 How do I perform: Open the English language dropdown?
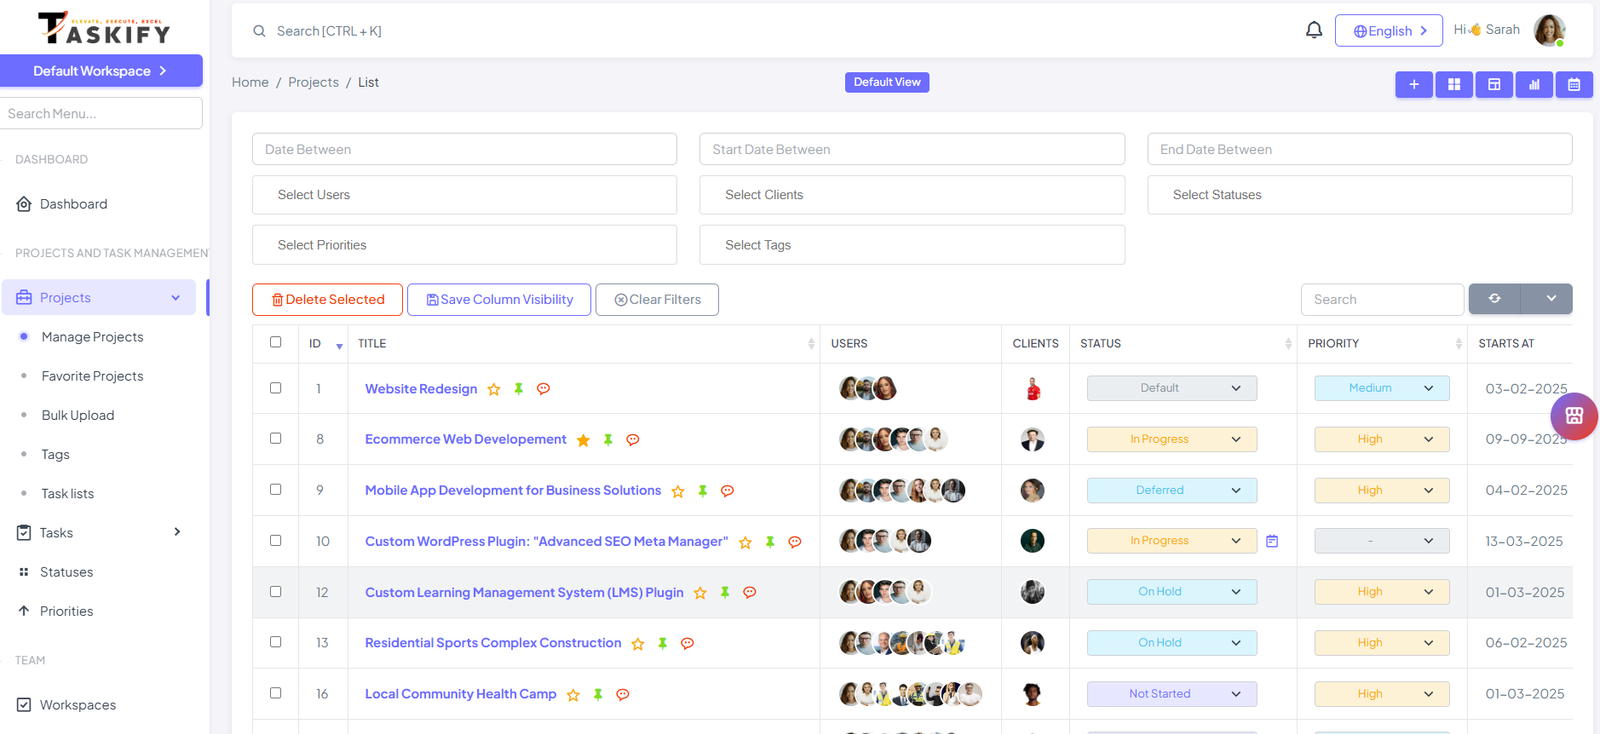[1389, 30]
